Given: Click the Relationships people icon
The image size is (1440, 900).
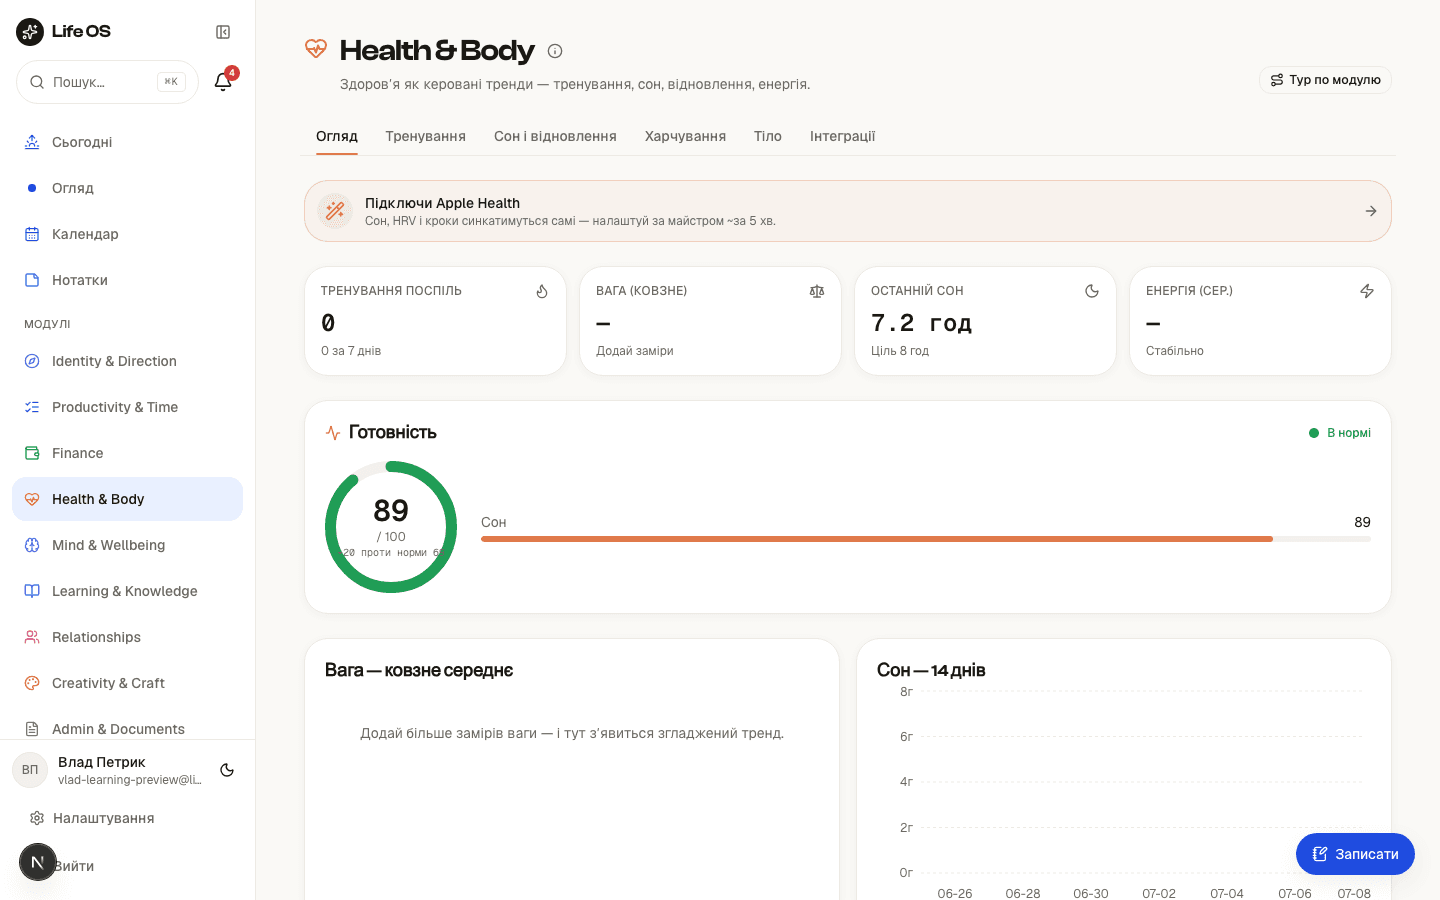Looking at the screenshot, I should click(32, 637).
